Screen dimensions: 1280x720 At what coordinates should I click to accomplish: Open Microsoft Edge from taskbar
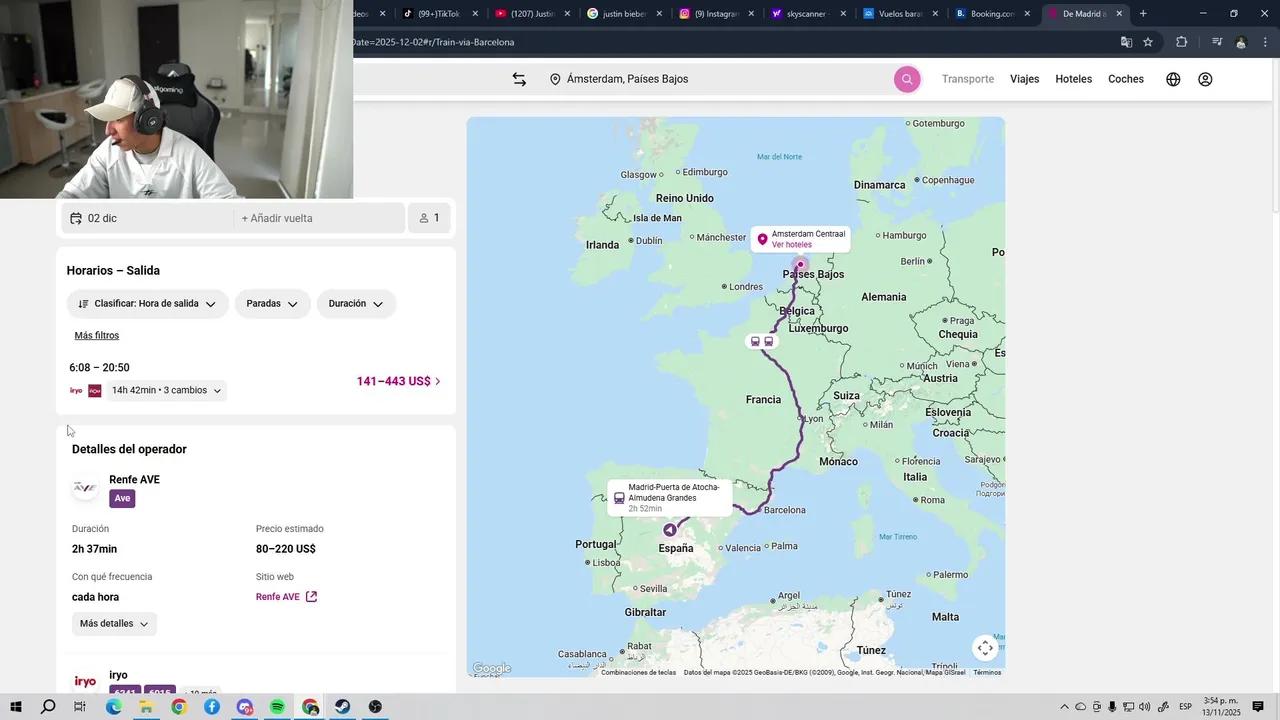coord(113,707)
